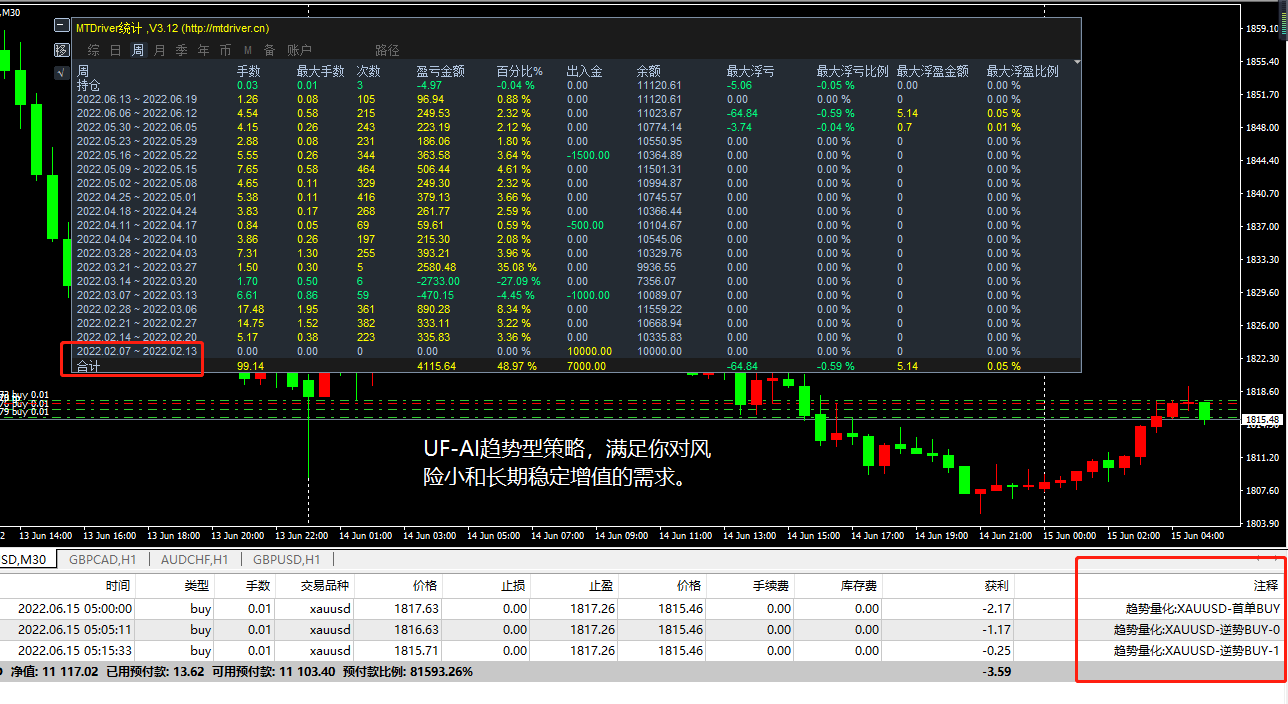The height and width of the screenshot is (704, 1288).
Task: Select the 币 currency statistics view
Action: click(x=224, y=49)
